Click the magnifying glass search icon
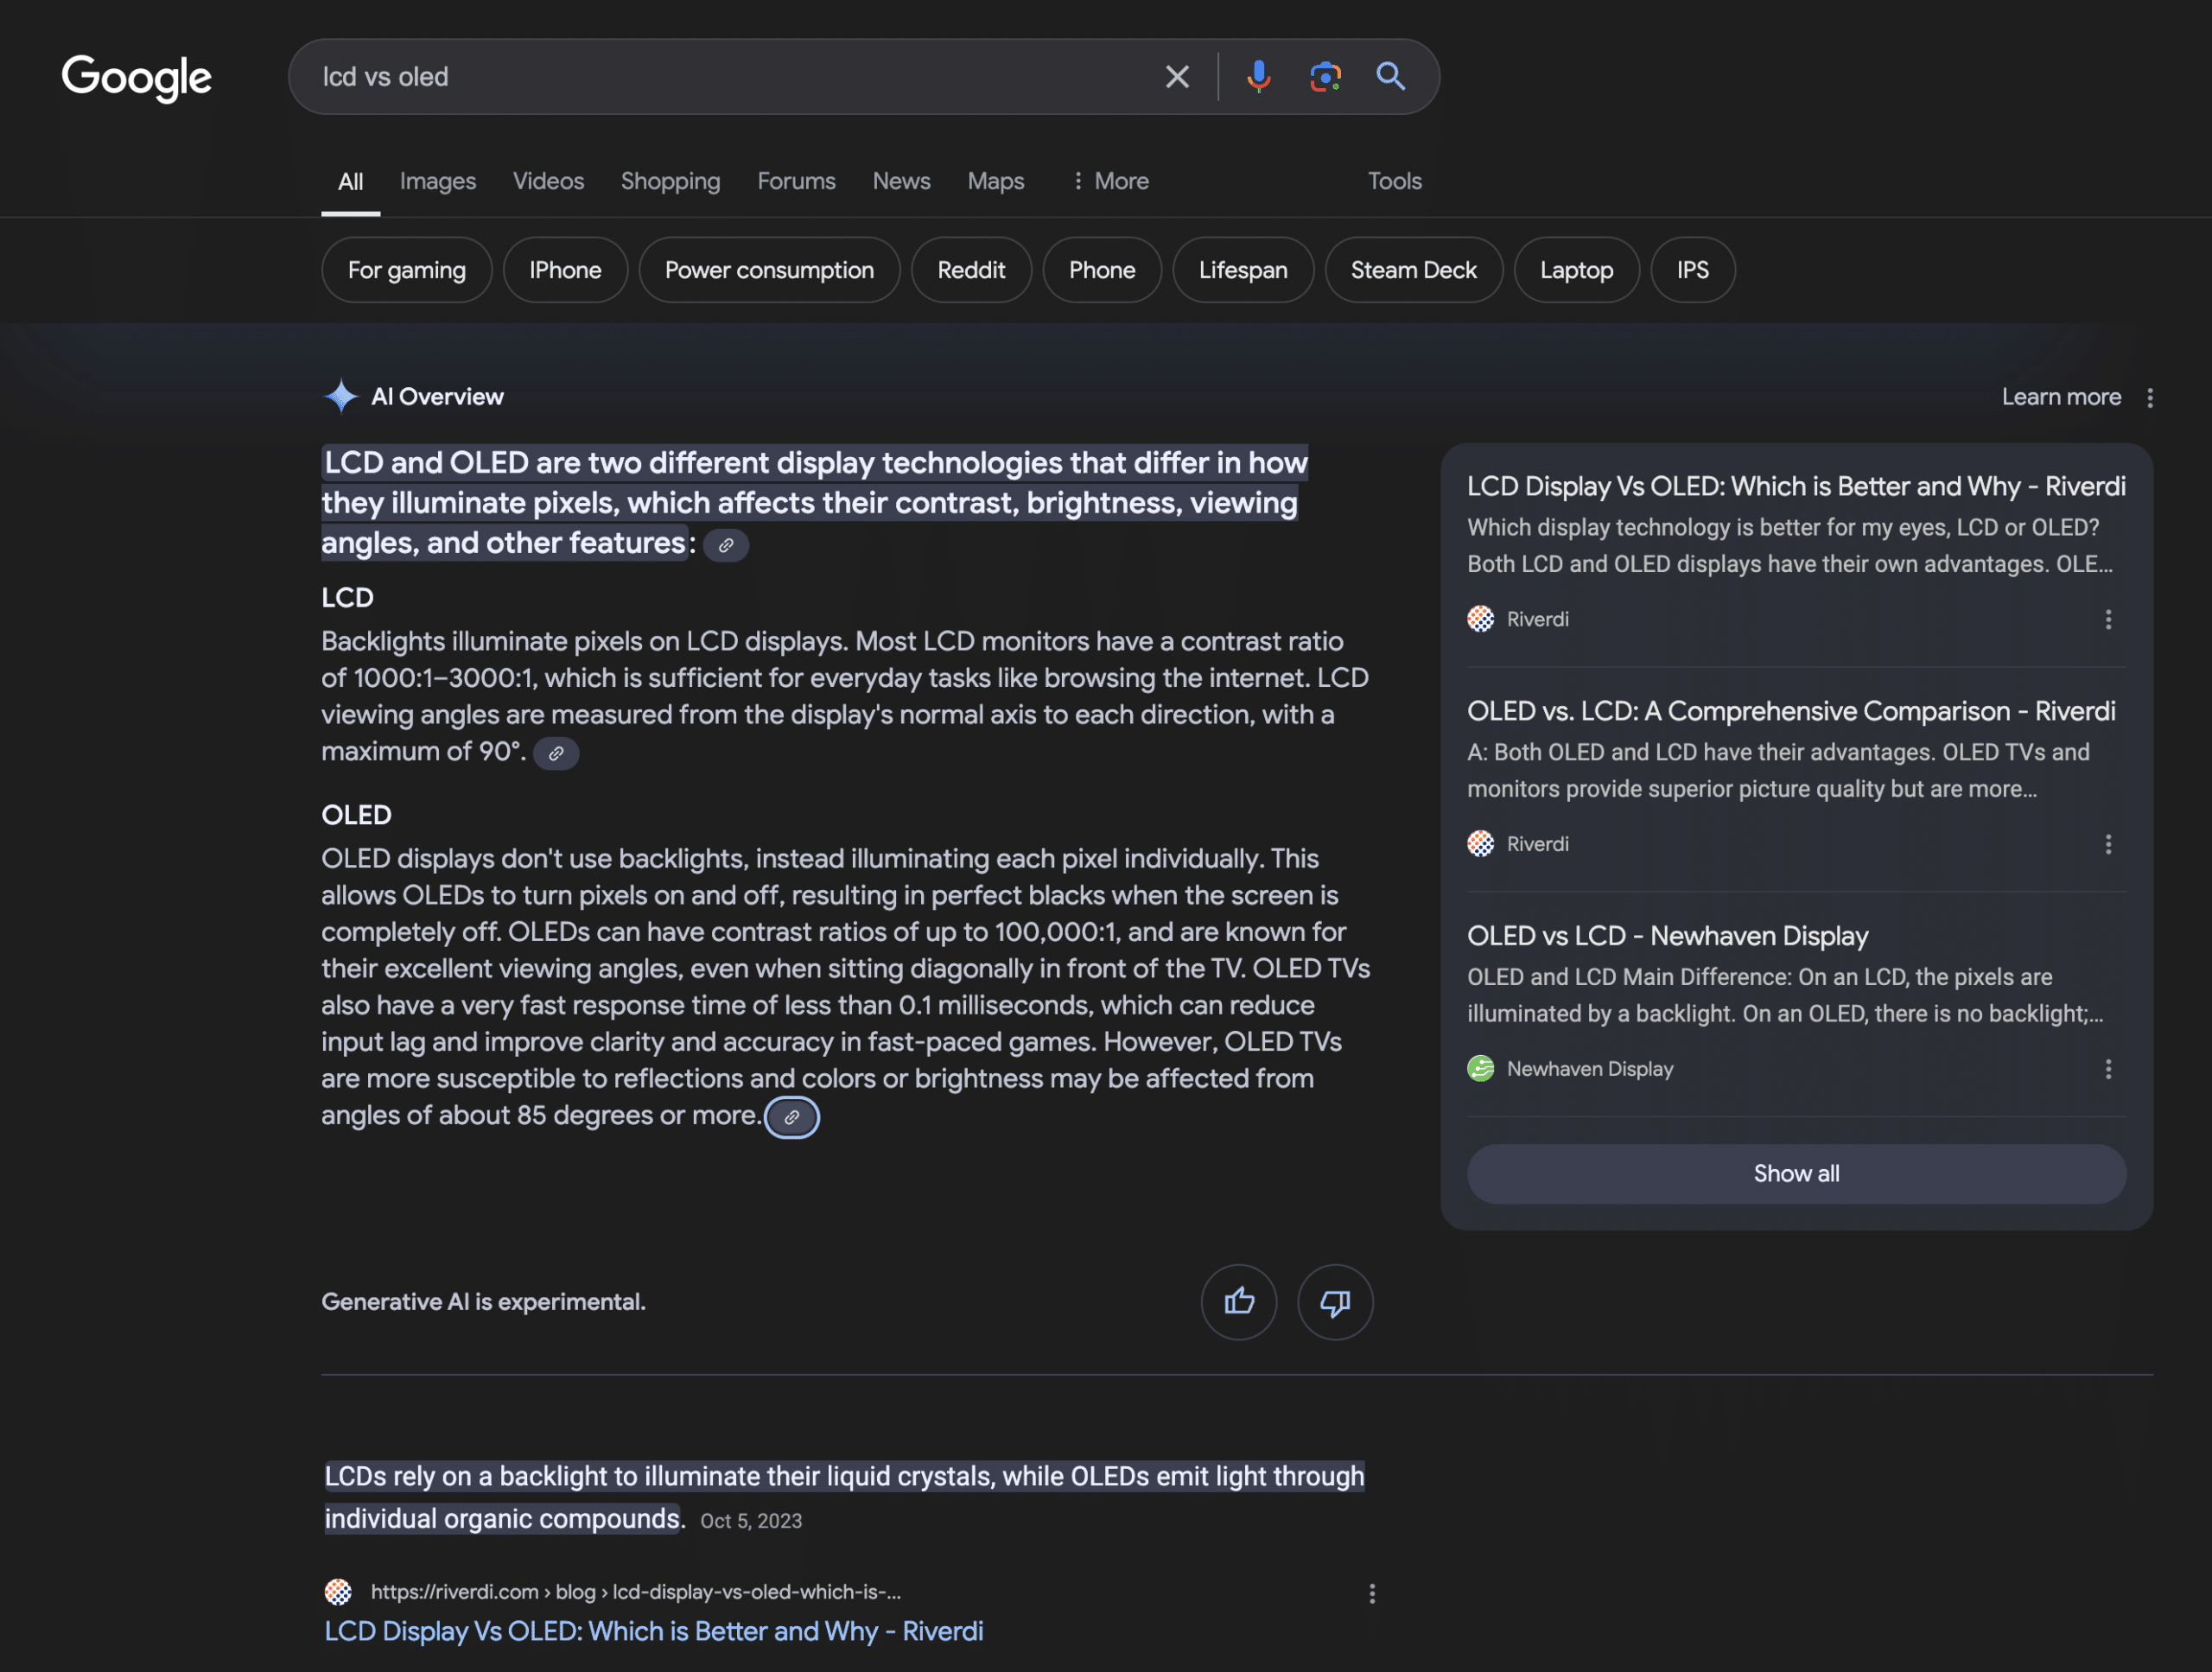The width and height of the screenshot is (2212, 1672). [1391, 77]
